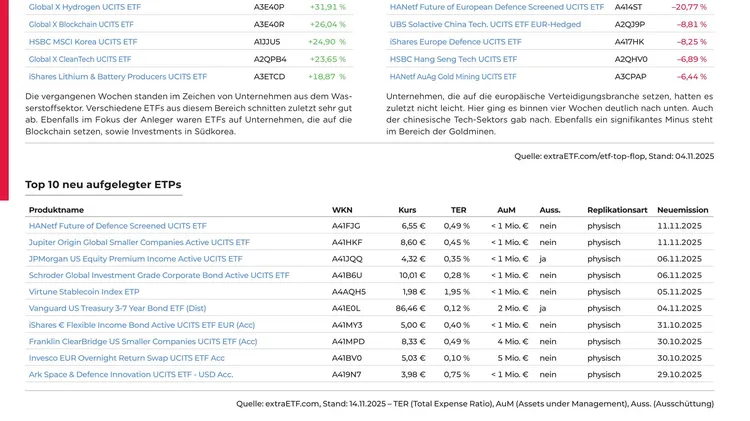Open Jupiter Origin Global Smaller Companies Active ETF
Viewport: 750px width, 421px height.
pos(139,242)
